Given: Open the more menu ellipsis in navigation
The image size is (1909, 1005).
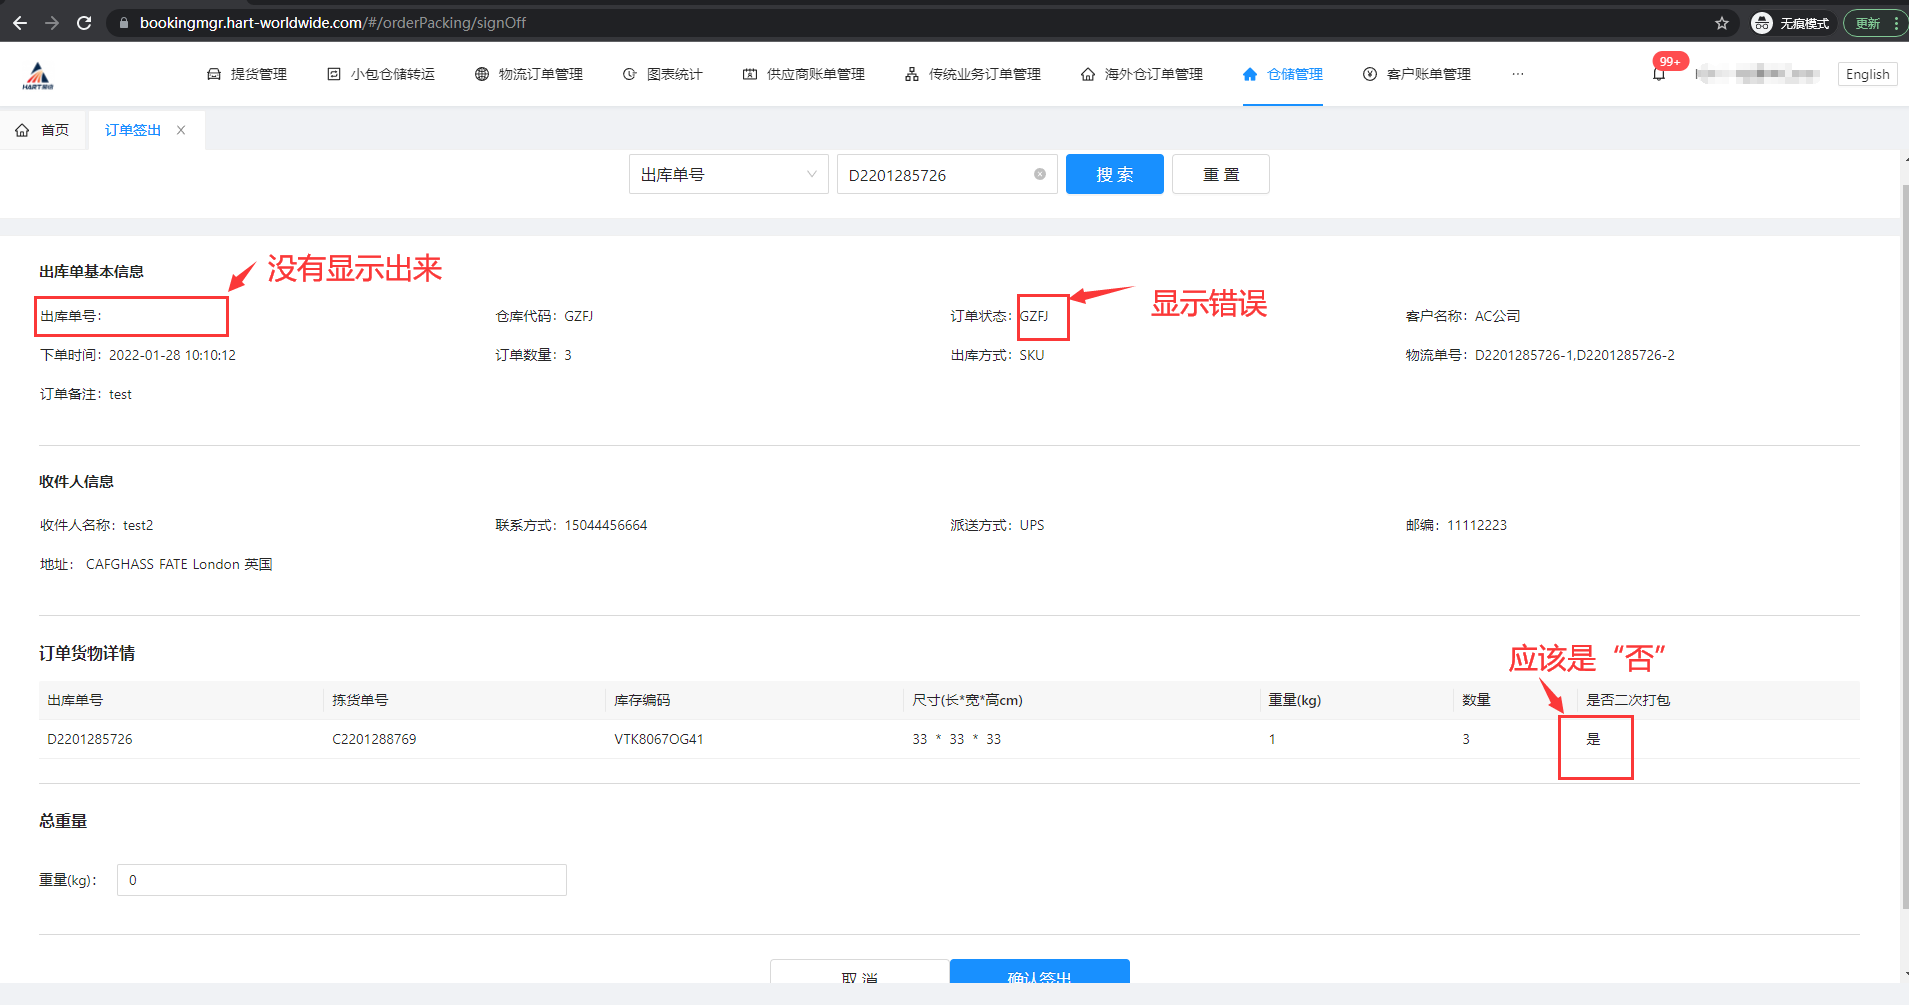Looking at the screenshot, I should pyautogui.click(x=1518, y=74).
